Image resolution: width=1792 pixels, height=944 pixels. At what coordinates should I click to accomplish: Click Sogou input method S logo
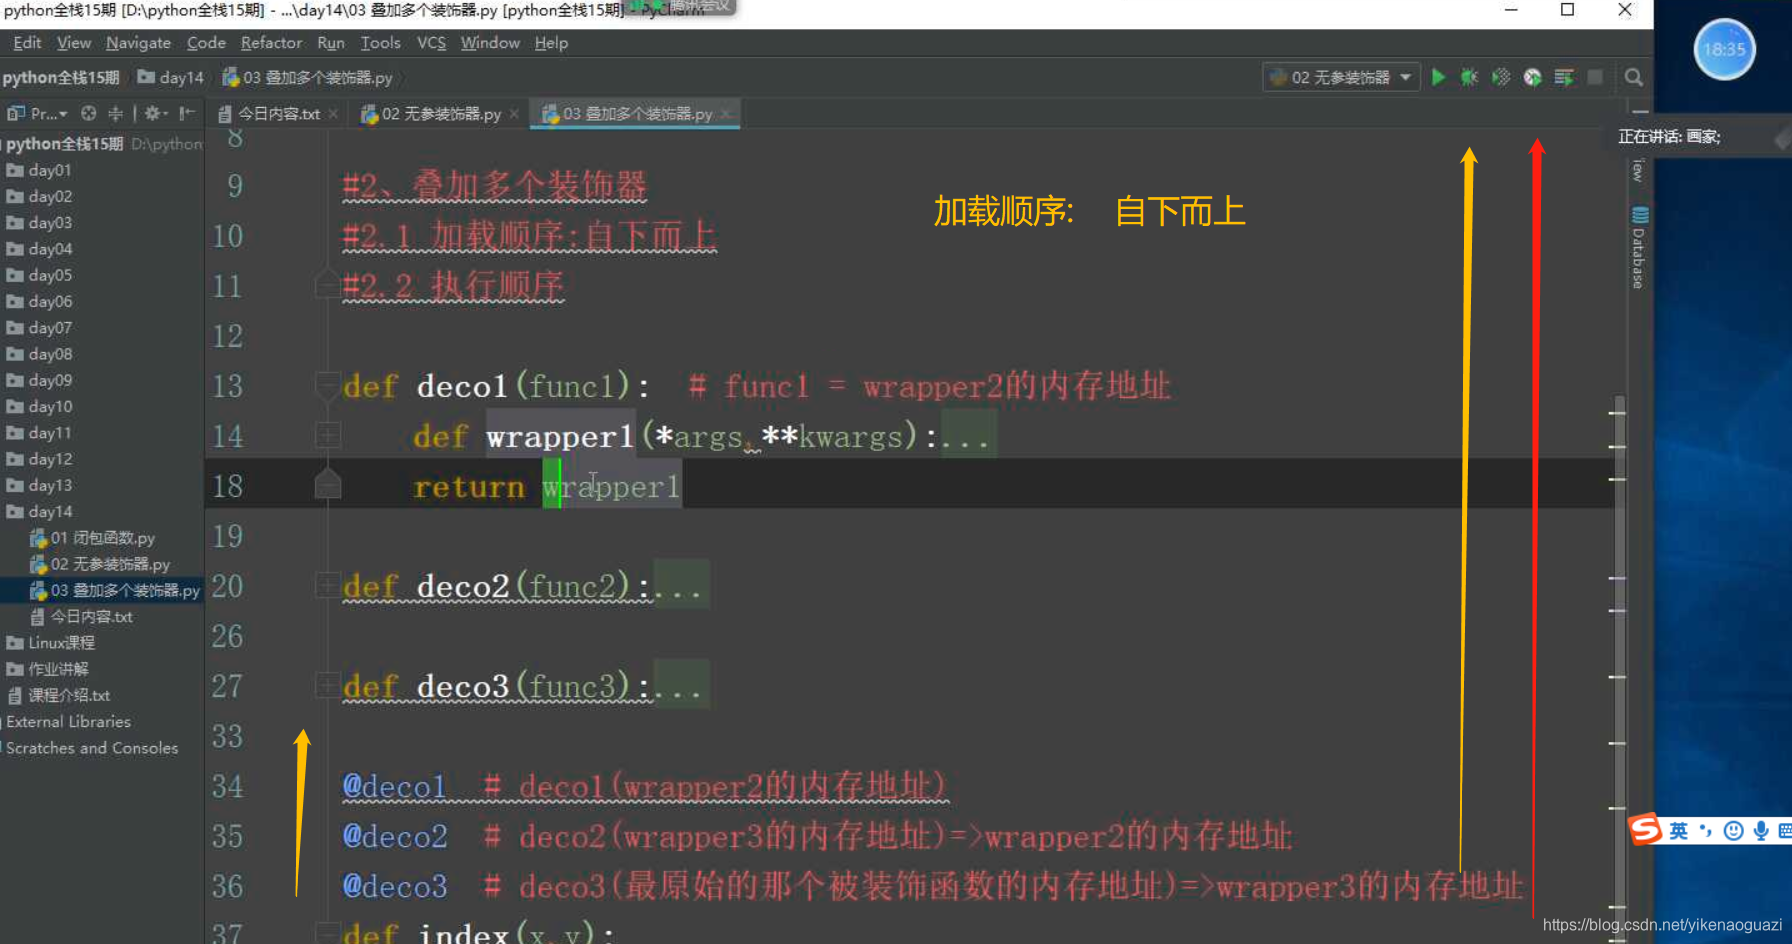point(1645,829)
